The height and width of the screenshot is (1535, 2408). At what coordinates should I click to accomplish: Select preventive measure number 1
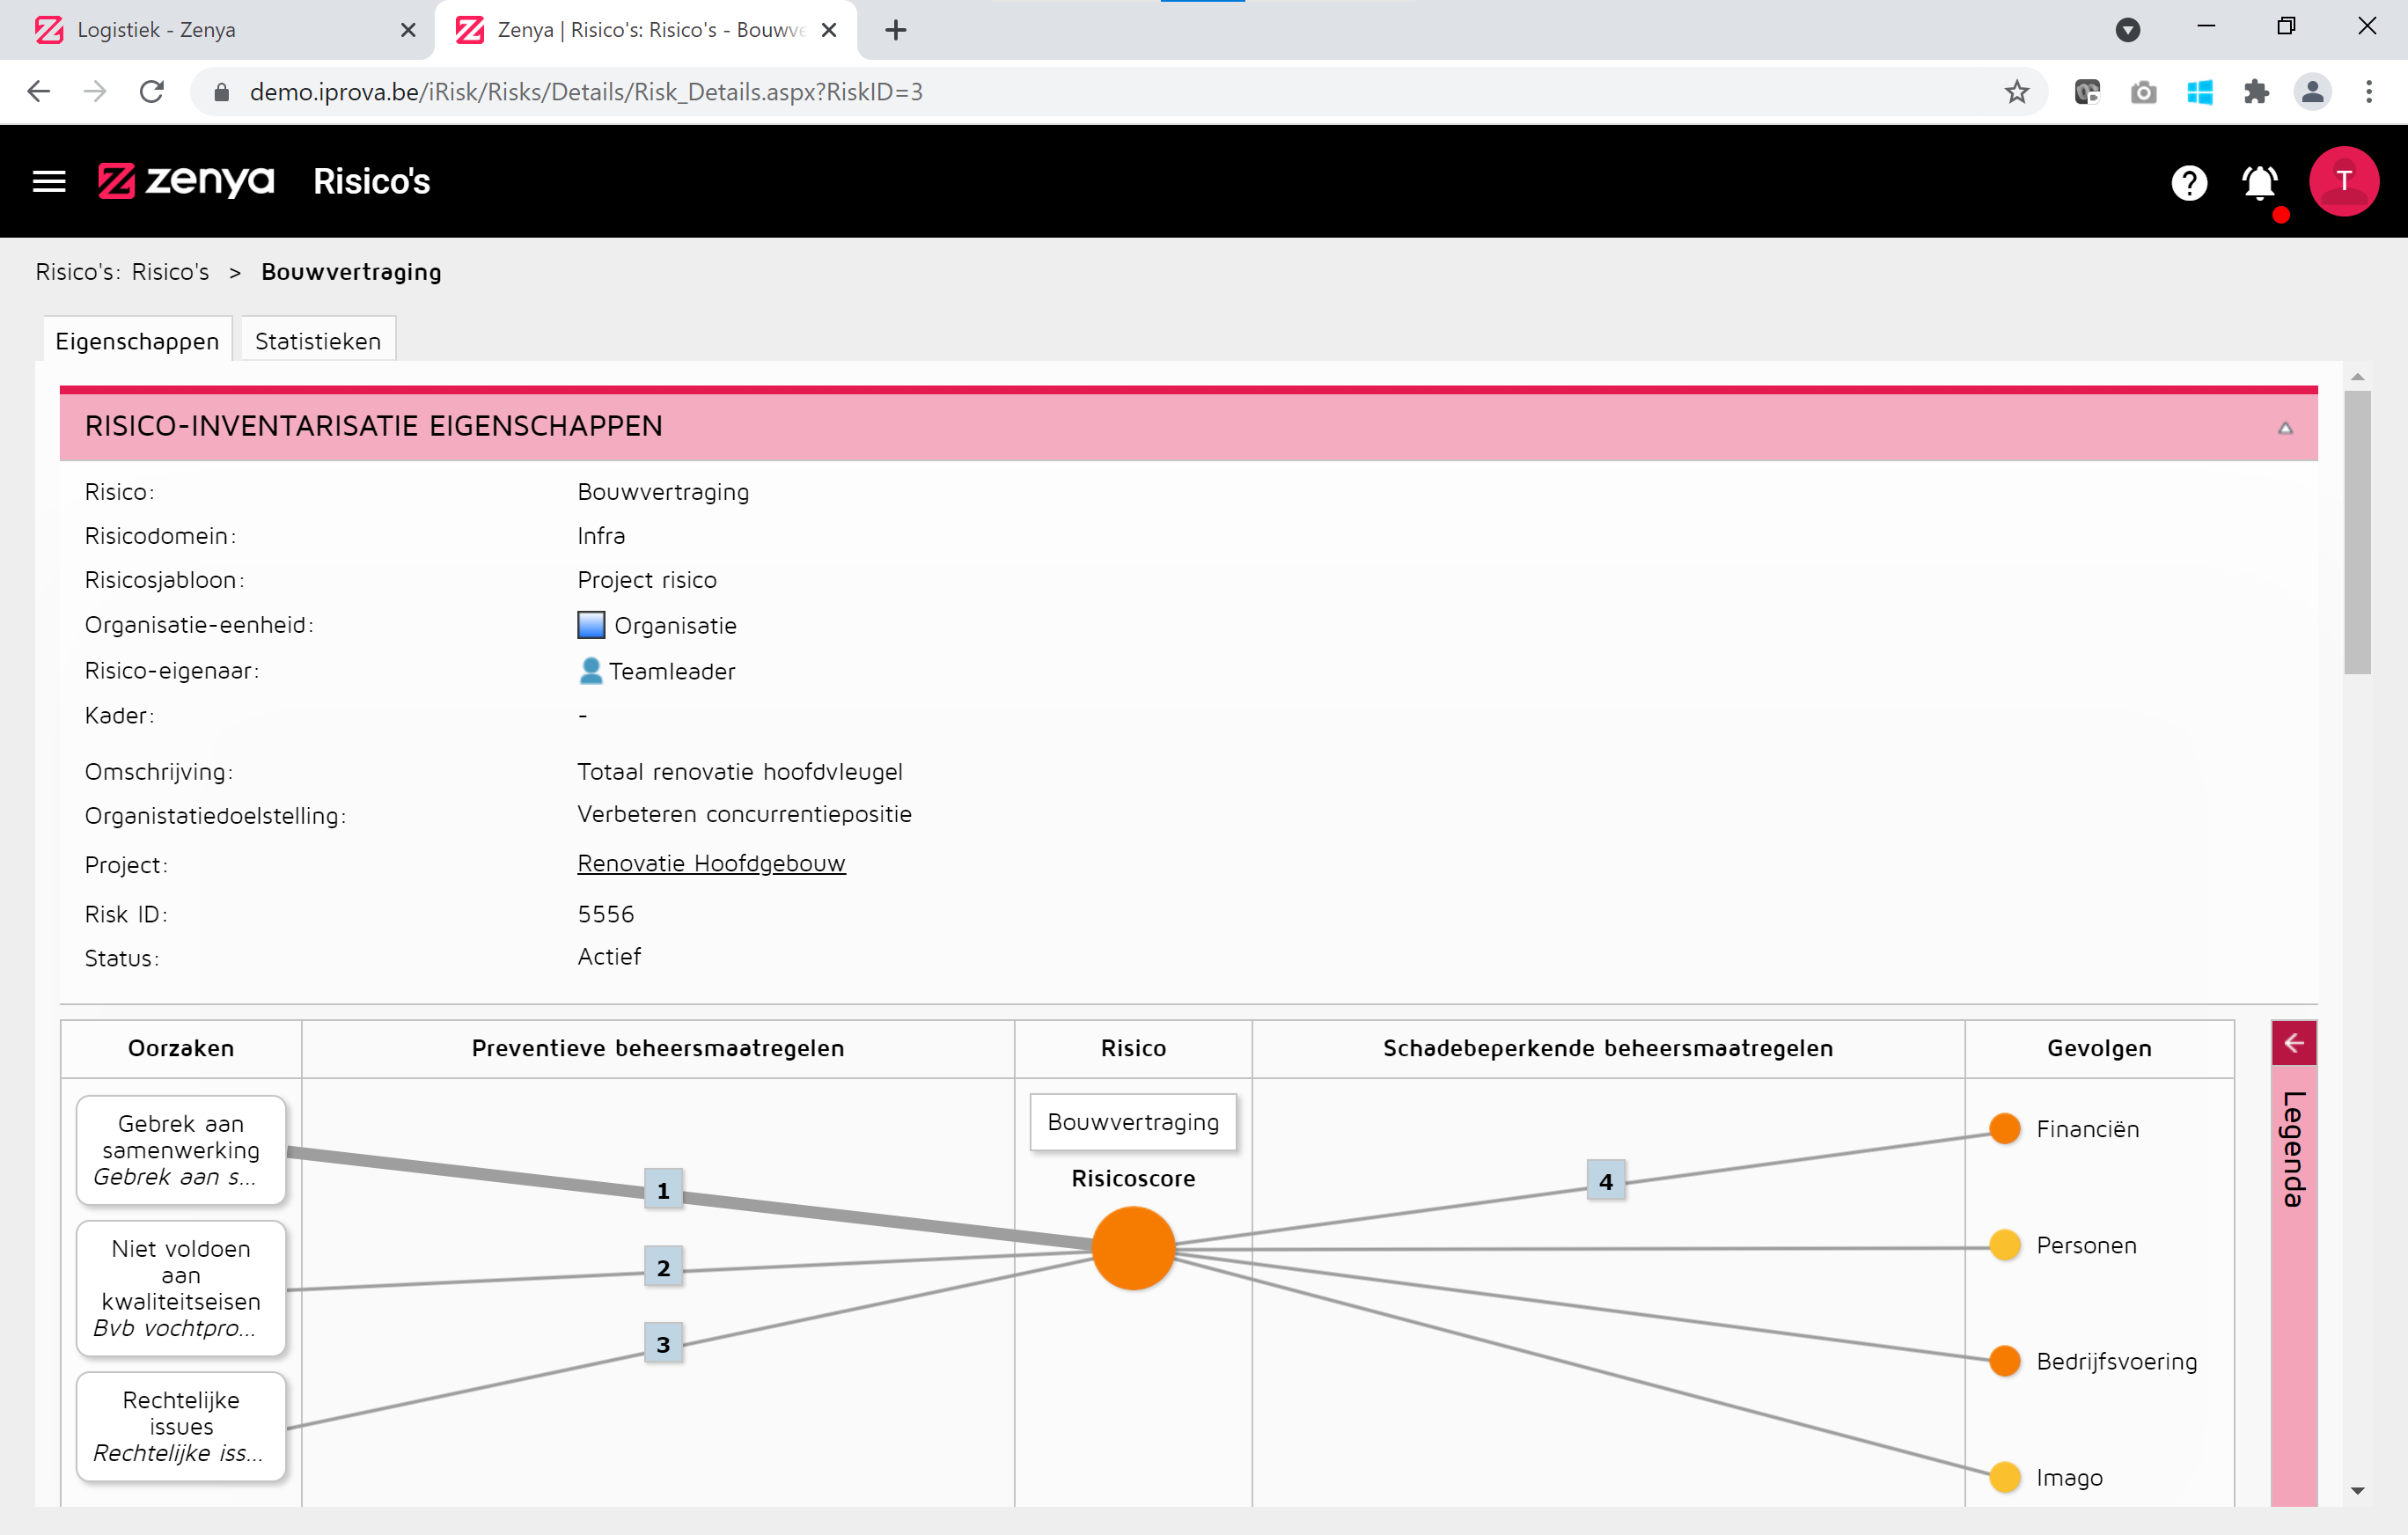[x=662, y=1190]
